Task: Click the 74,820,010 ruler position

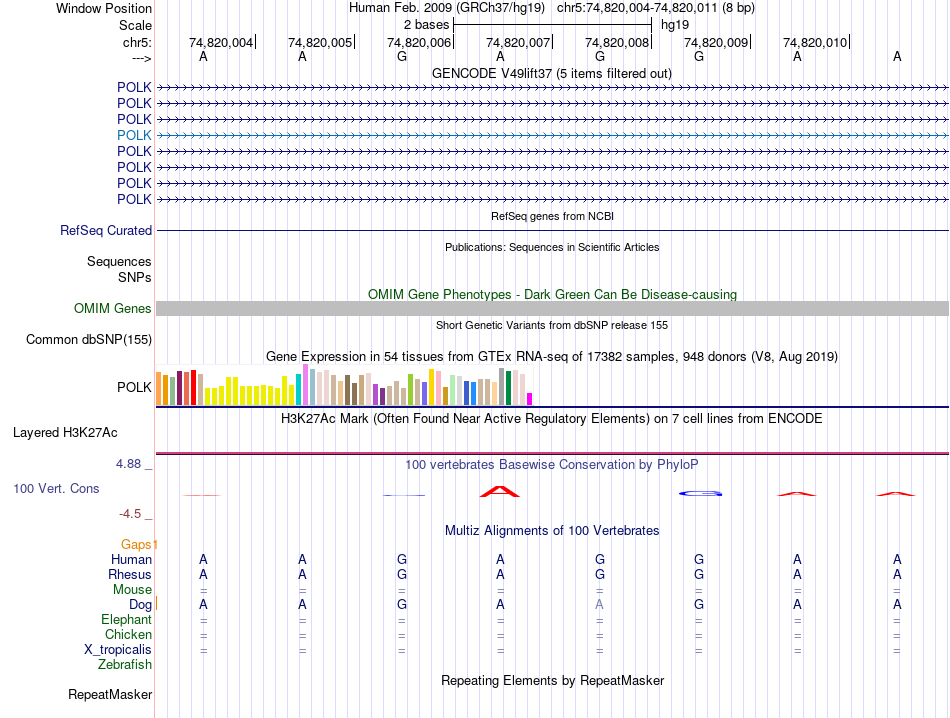Action: pos(815,42)
